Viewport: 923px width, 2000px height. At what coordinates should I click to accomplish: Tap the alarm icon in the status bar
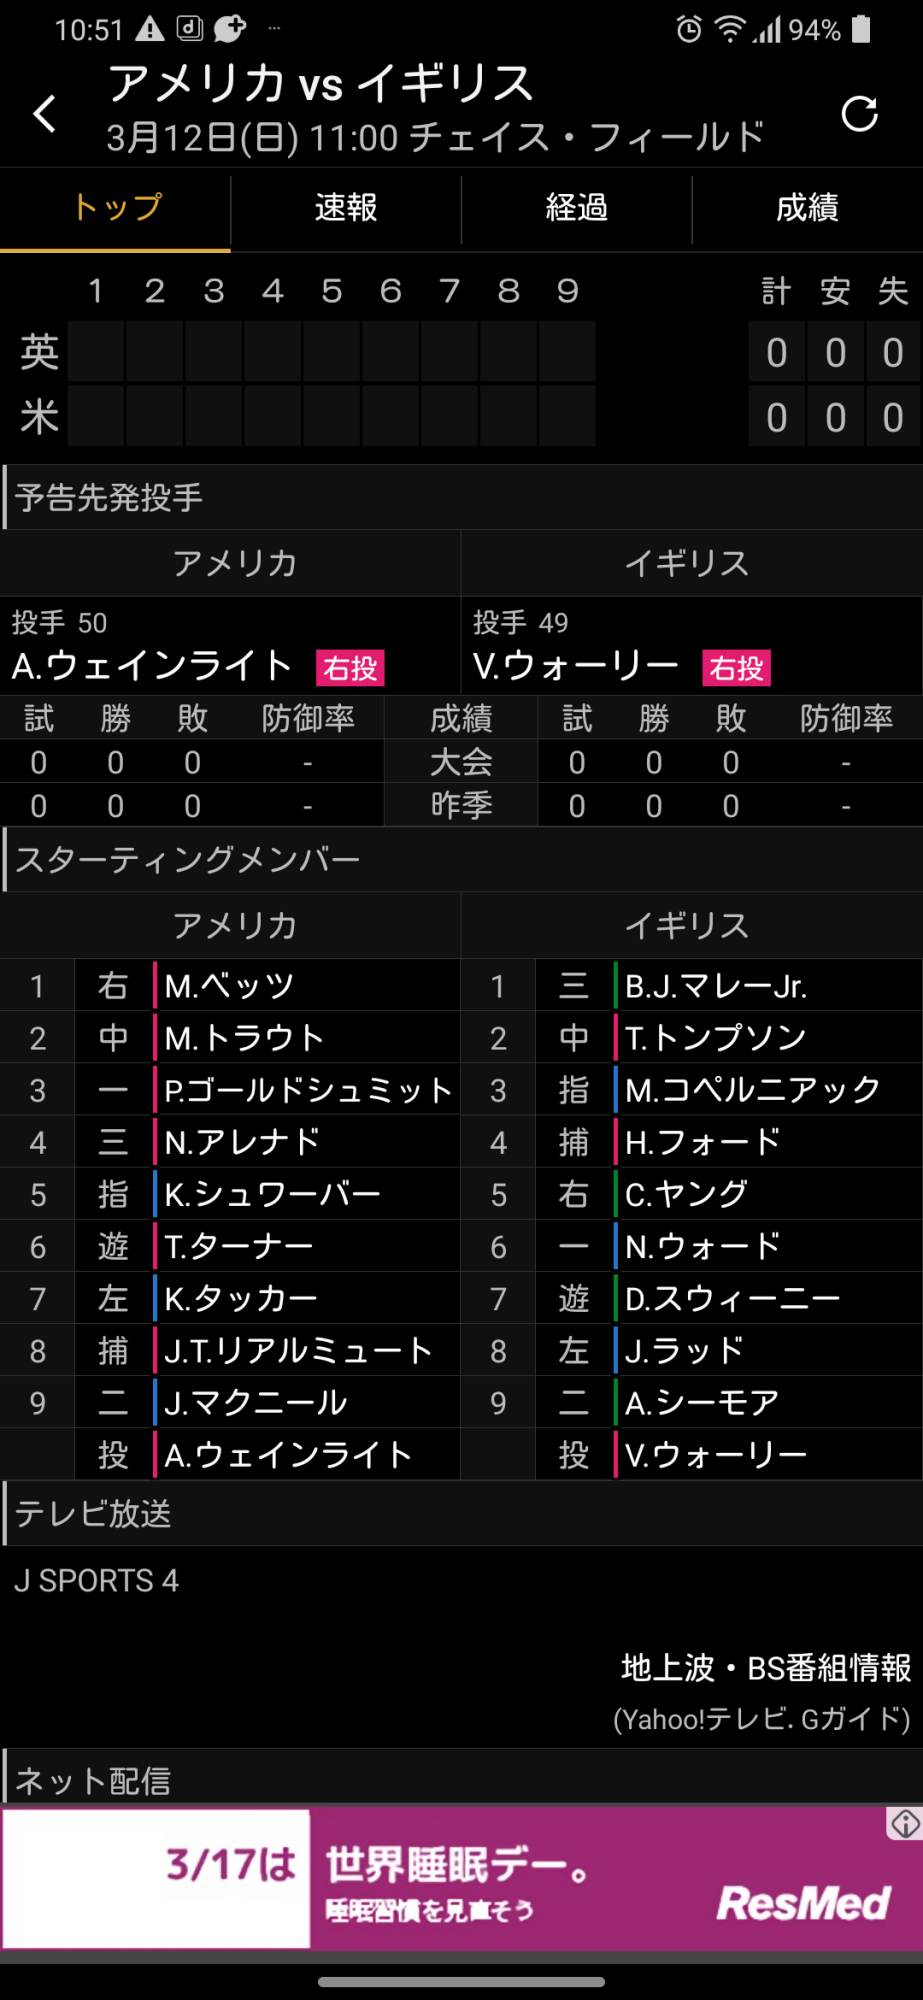click(x=689, y=30)
